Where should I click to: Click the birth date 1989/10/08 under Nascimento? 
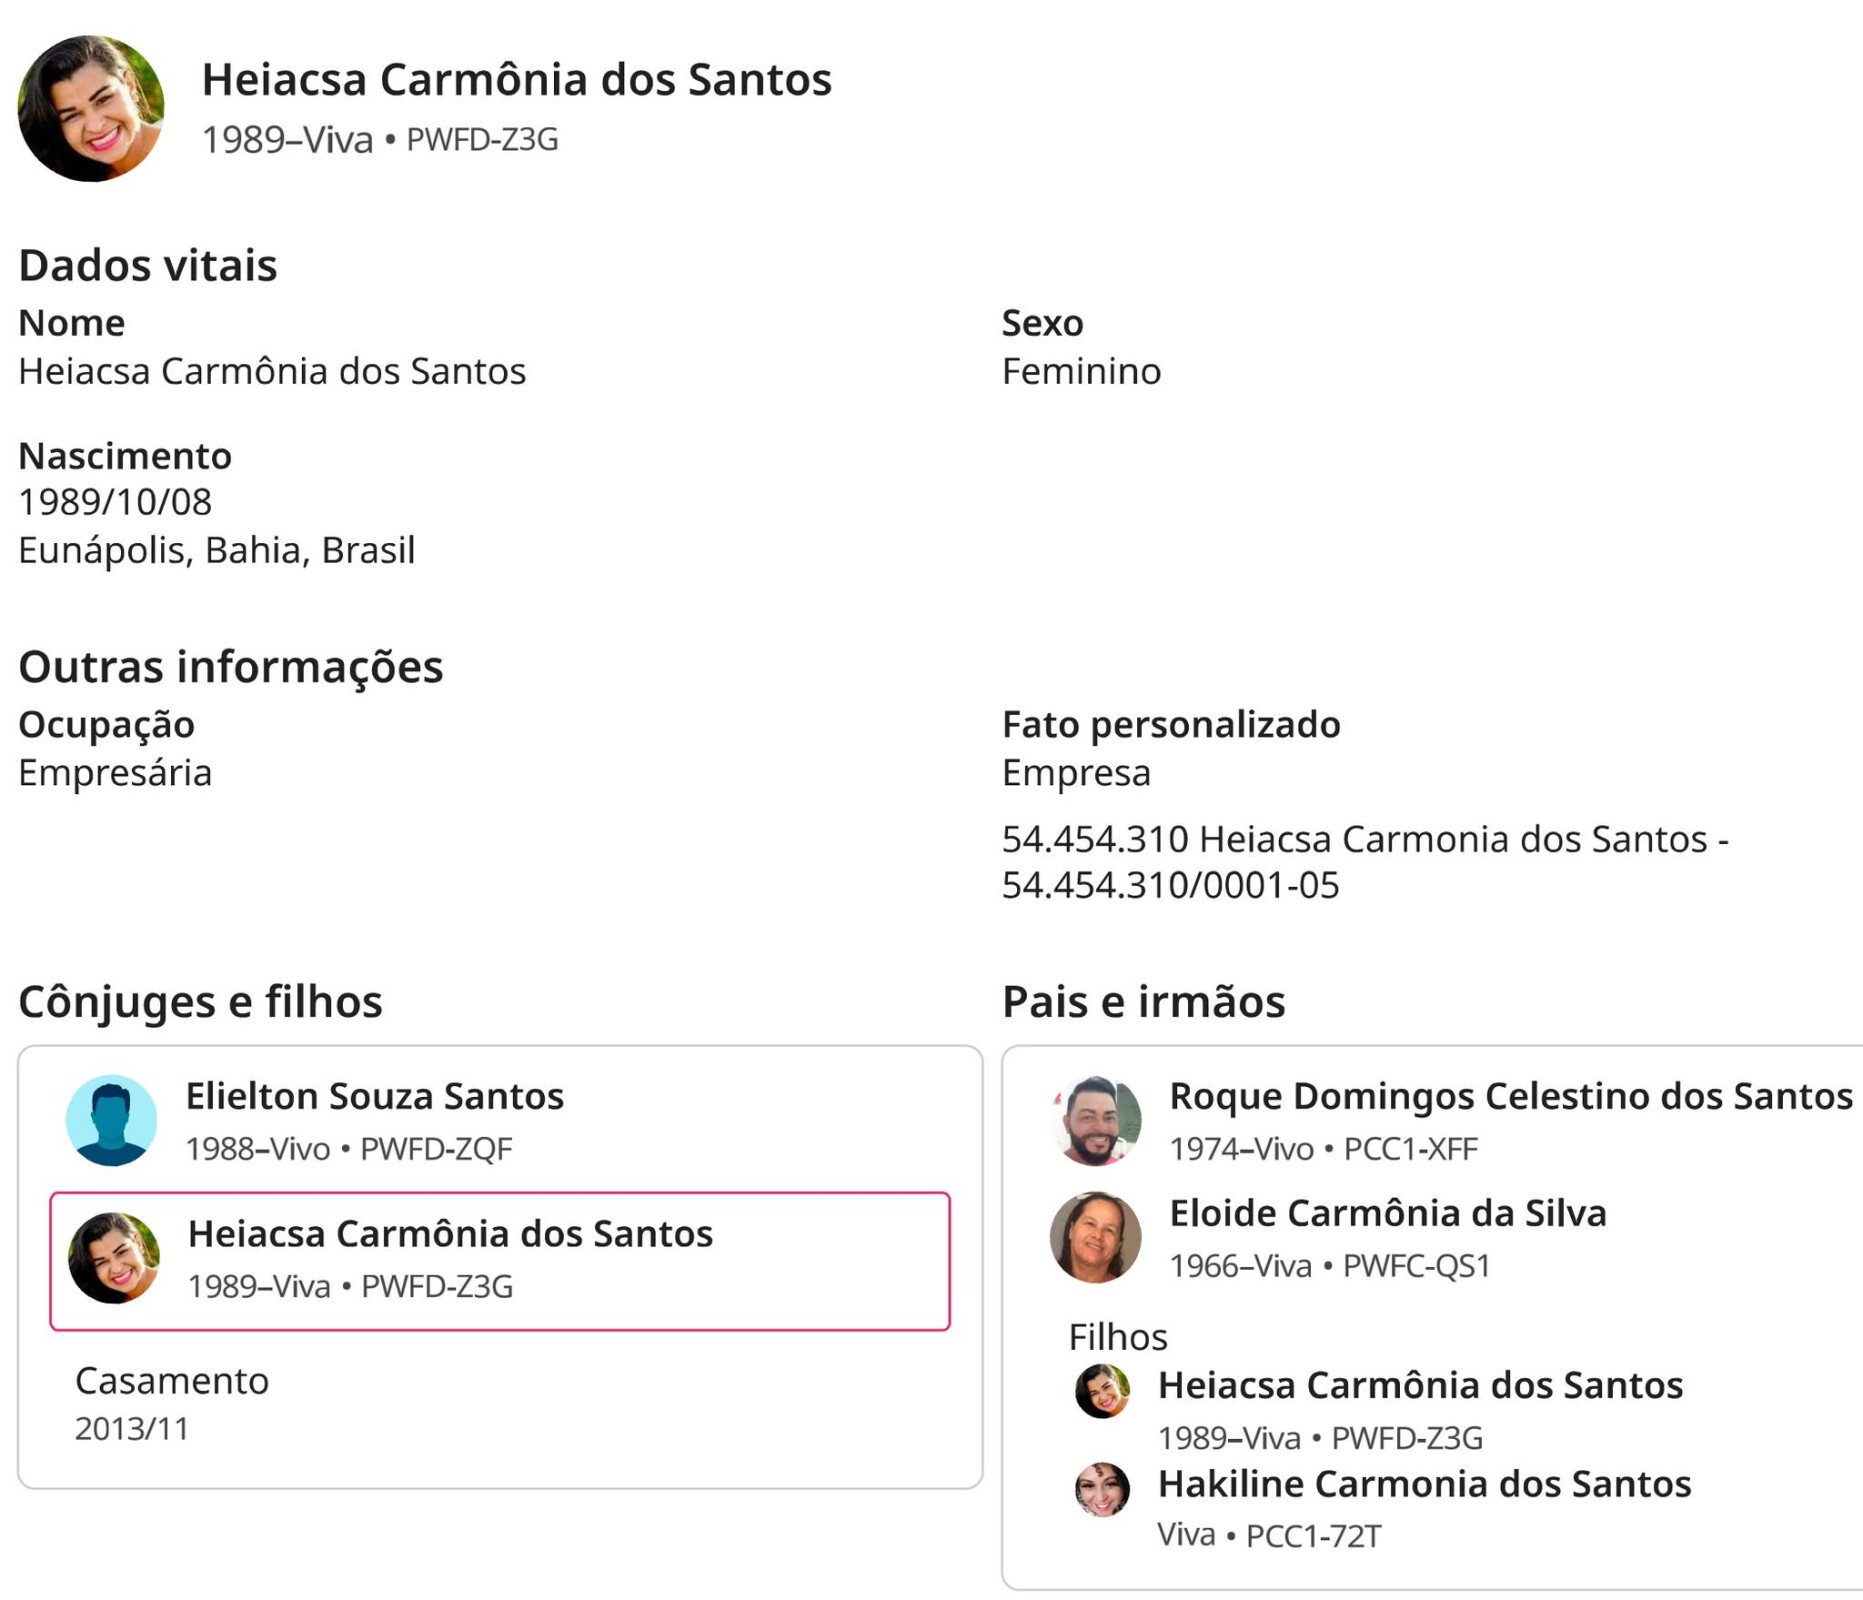click(115, 502)
